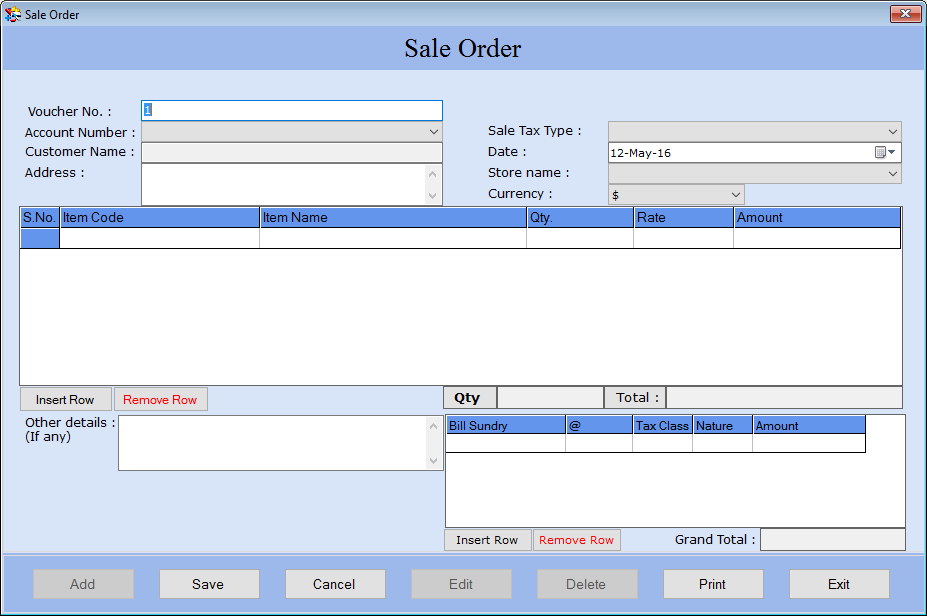Click the Bill Sundry column header
927x616 pixels.
coord(505,426)
